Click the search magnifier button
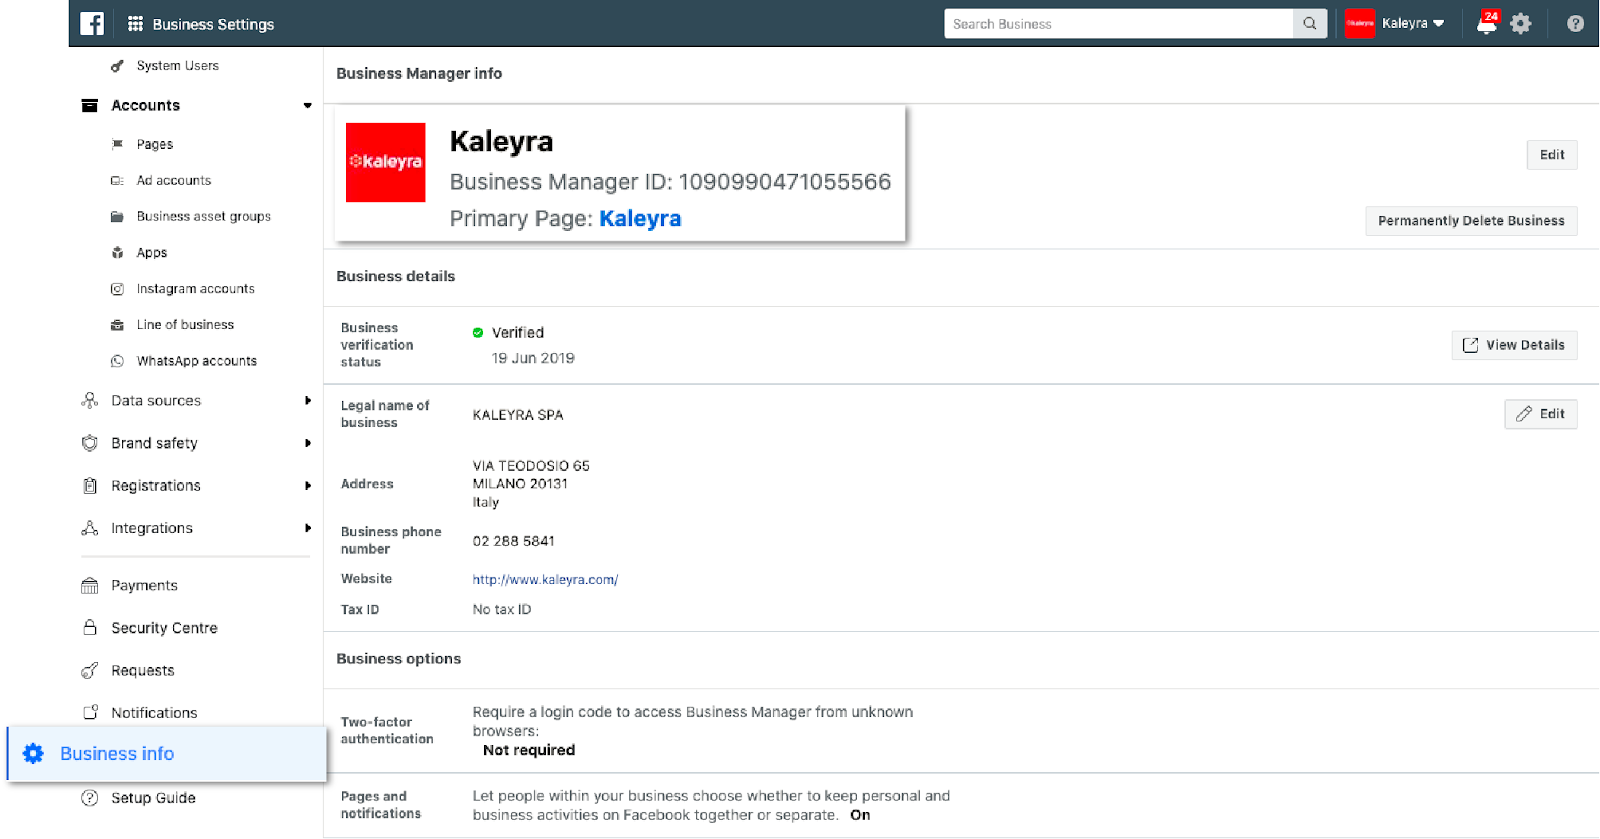This screenshot has width=1600, height=839. tap(1309, 23)
